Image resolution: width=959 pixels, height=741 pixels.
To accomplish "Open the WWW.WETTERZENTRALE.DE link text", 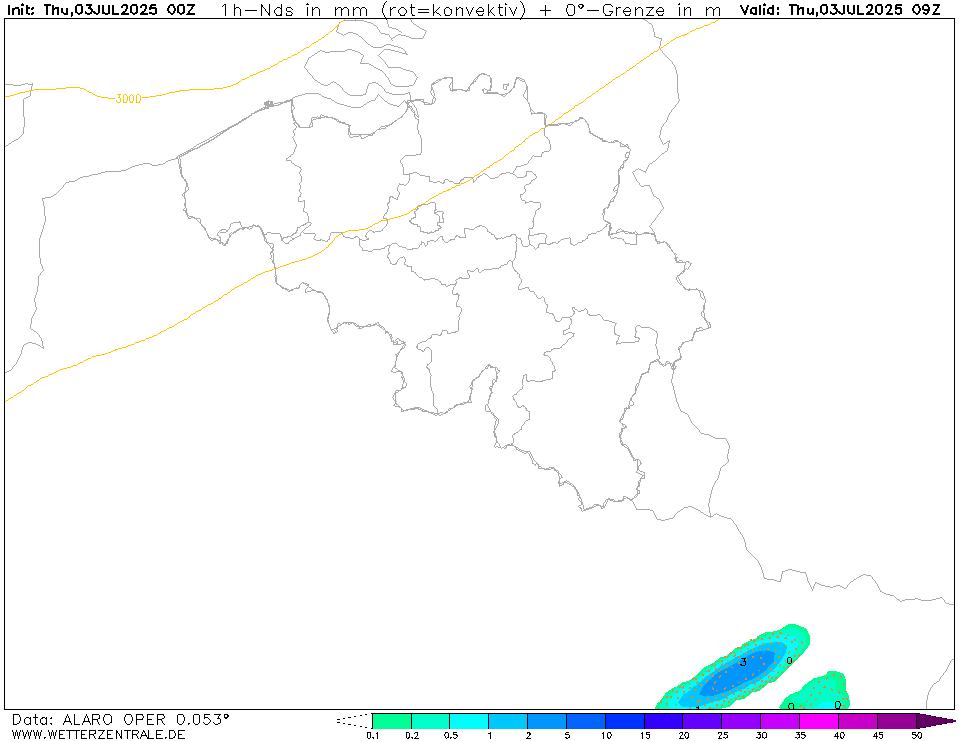I will click(98, 734).
